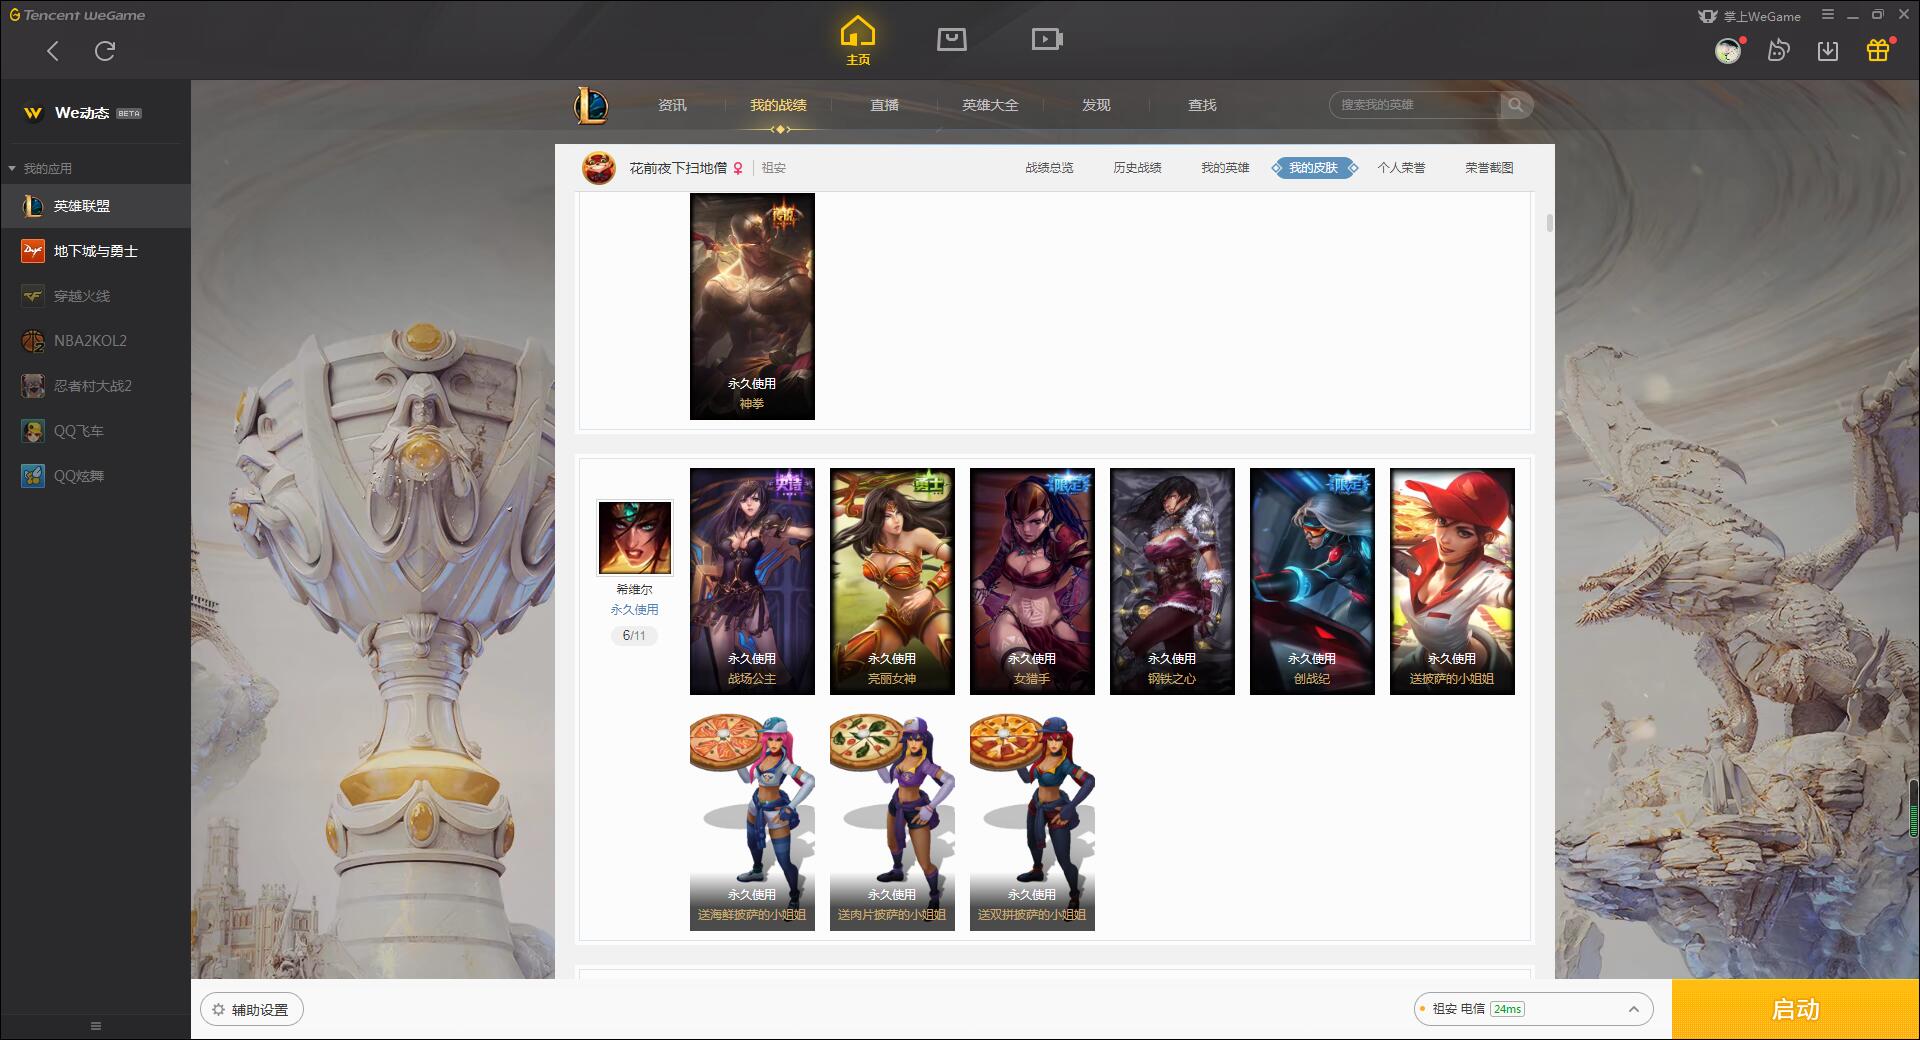Open the store bag icon
This screenshot has width=1920, height=1040.
(x=952, y=39)
